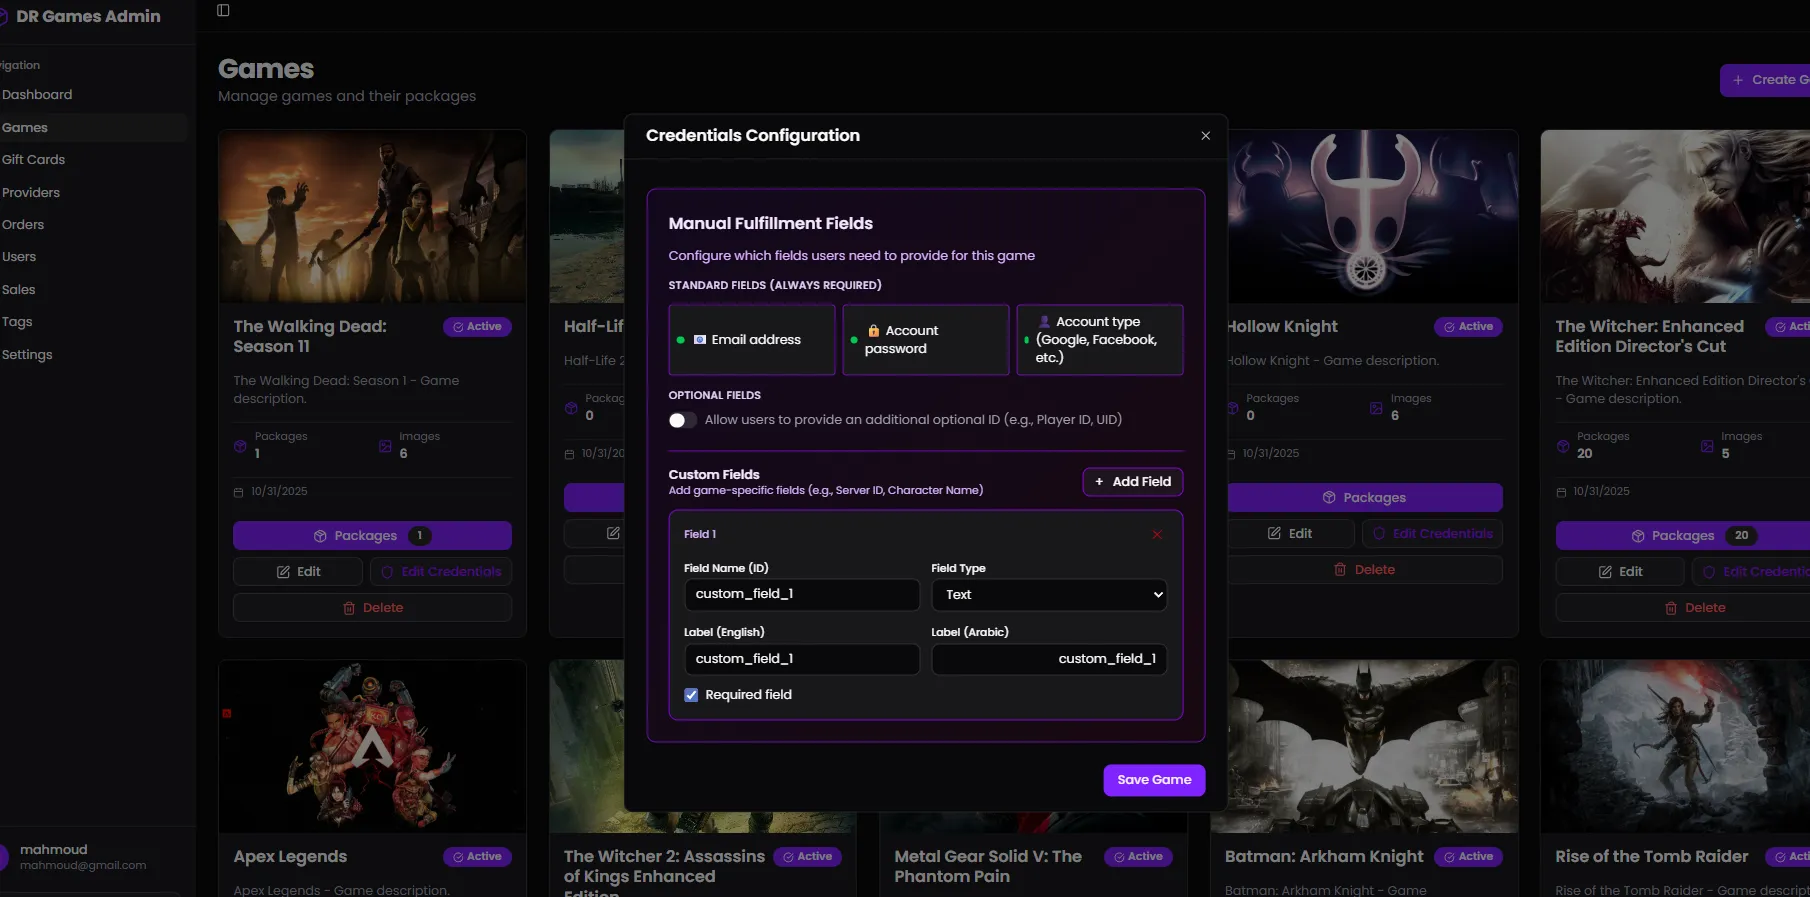This screenshot has height=897, width=1810.
Task: Click the Custom Fields heading
Action: click(714, 475)
